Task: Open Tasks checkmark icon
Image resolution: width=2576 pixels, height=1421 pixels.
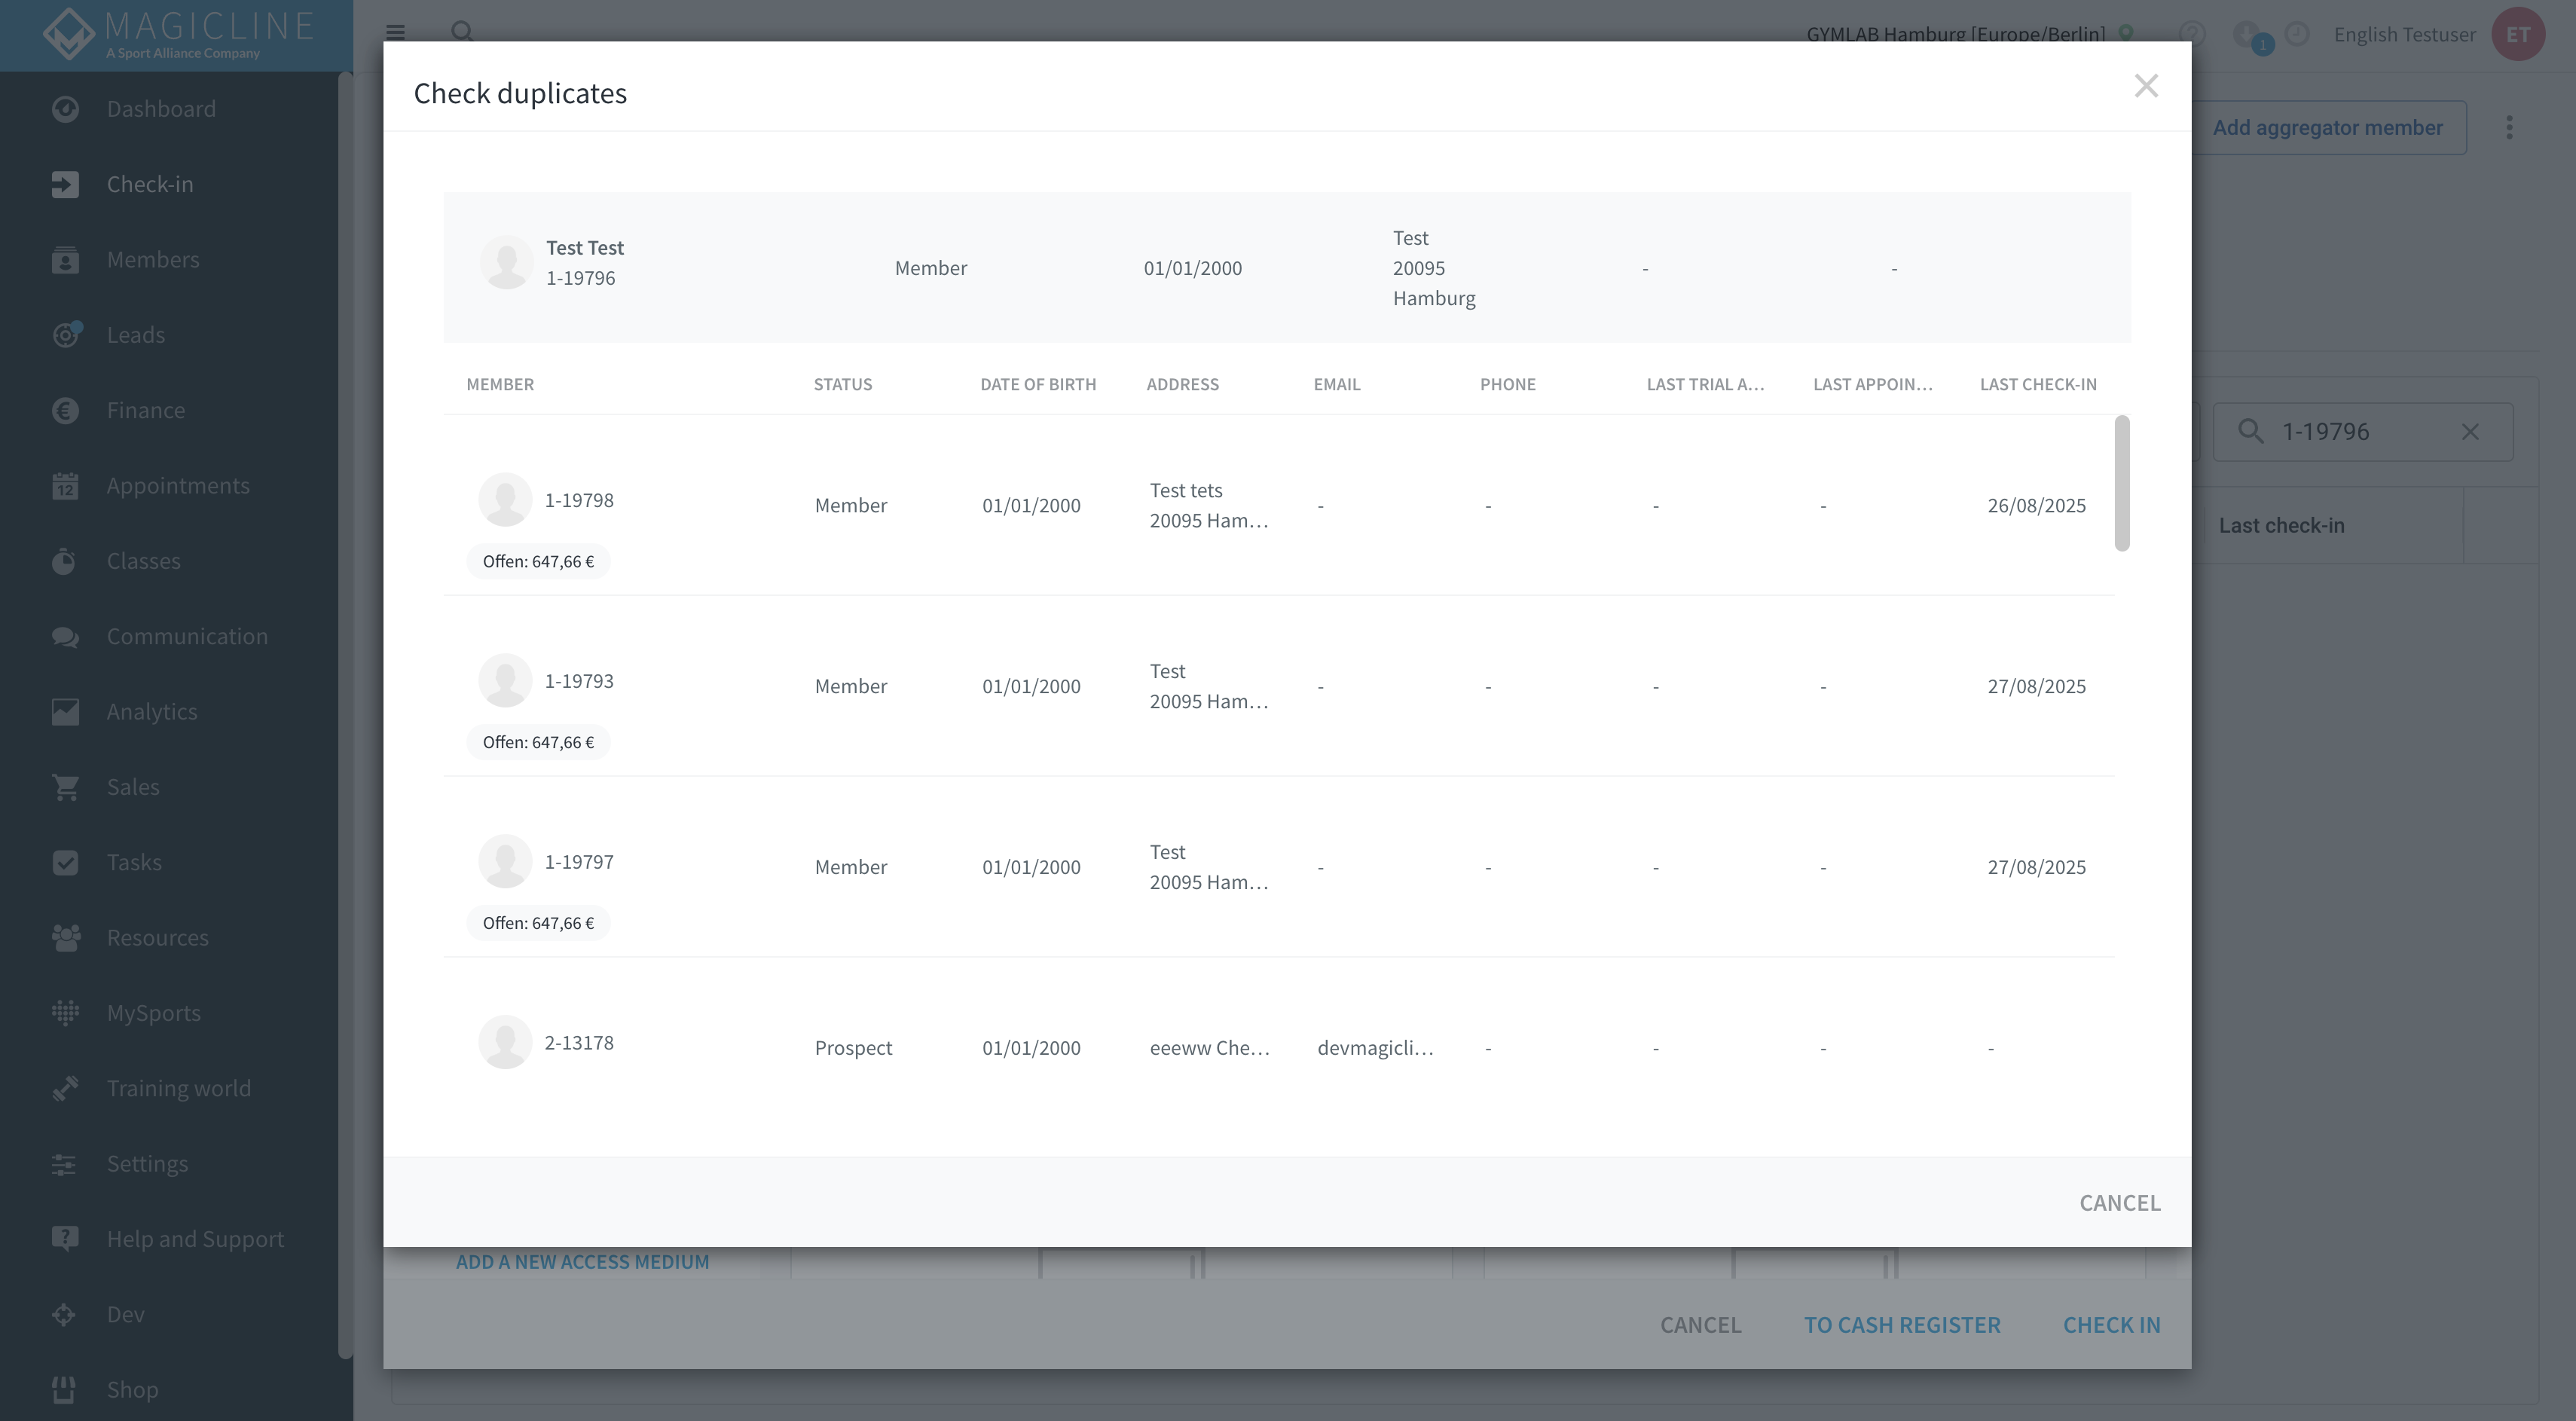Action: [65, 862]
